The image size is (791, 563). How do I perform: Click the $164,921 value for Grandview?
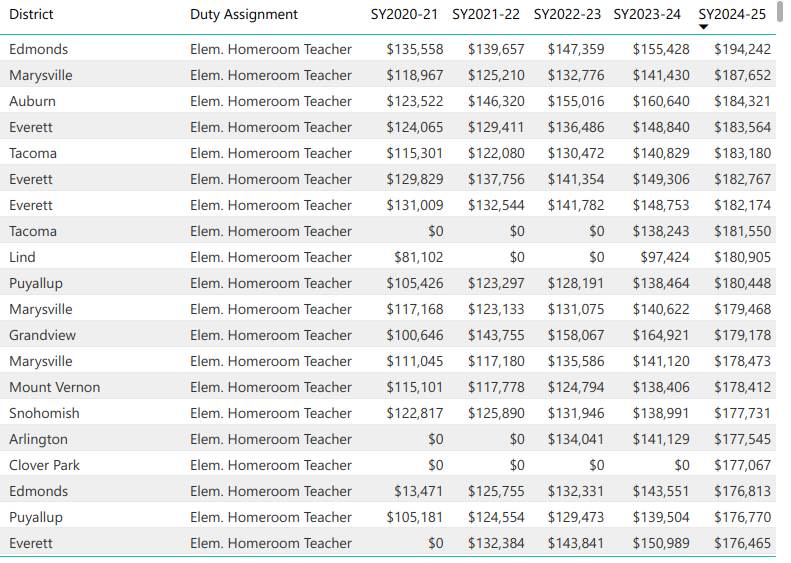(x=660, y=335)
